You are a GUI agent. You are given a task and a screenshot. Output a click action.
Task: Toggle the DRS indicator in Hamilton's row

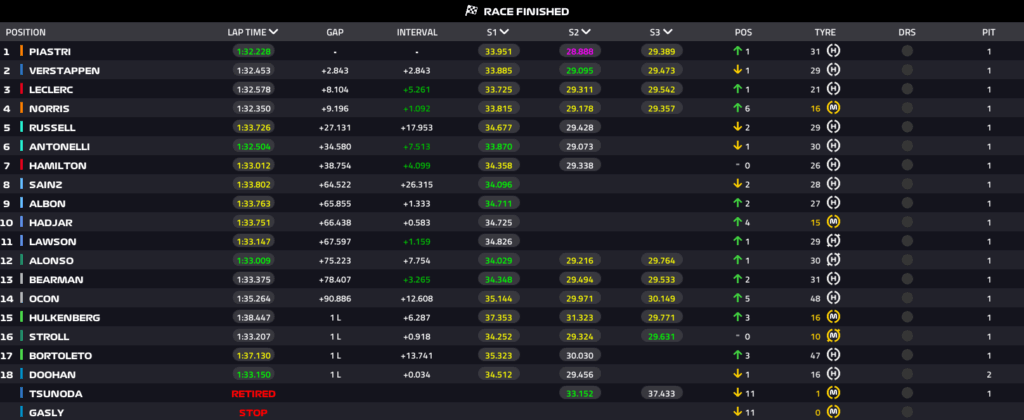pos(907,165)
